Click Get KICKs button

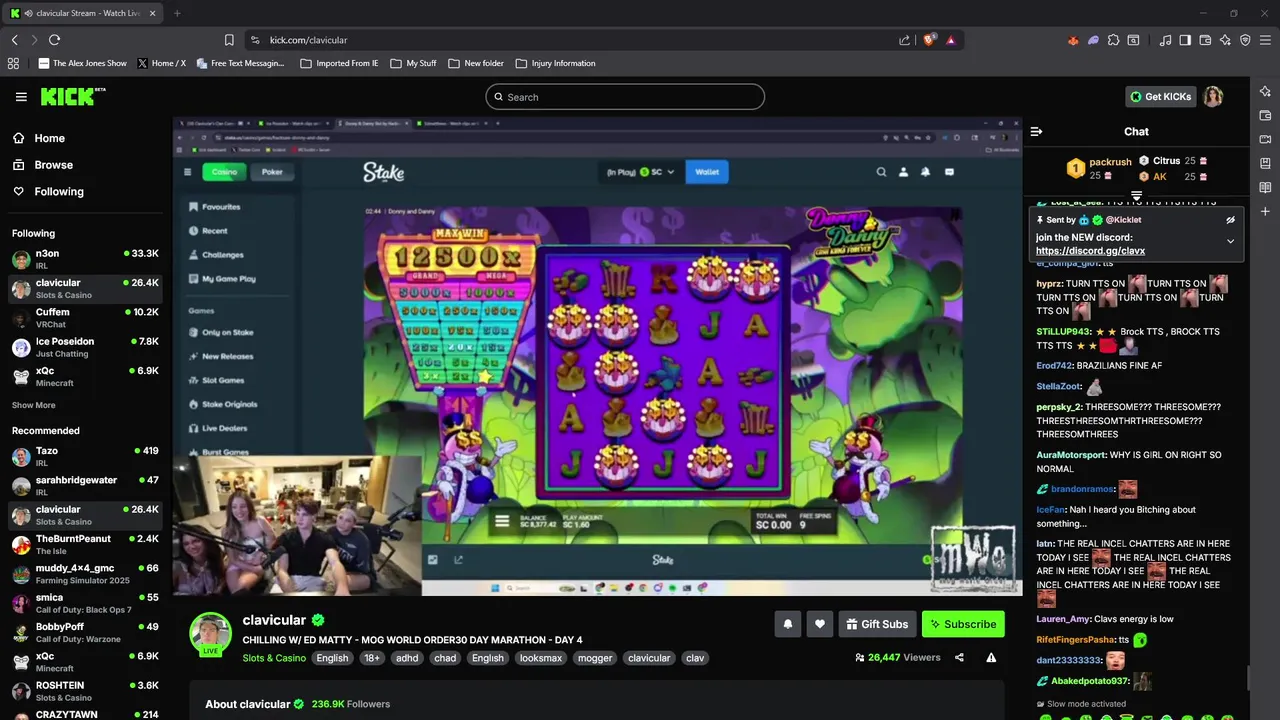tap(1161, 97)
